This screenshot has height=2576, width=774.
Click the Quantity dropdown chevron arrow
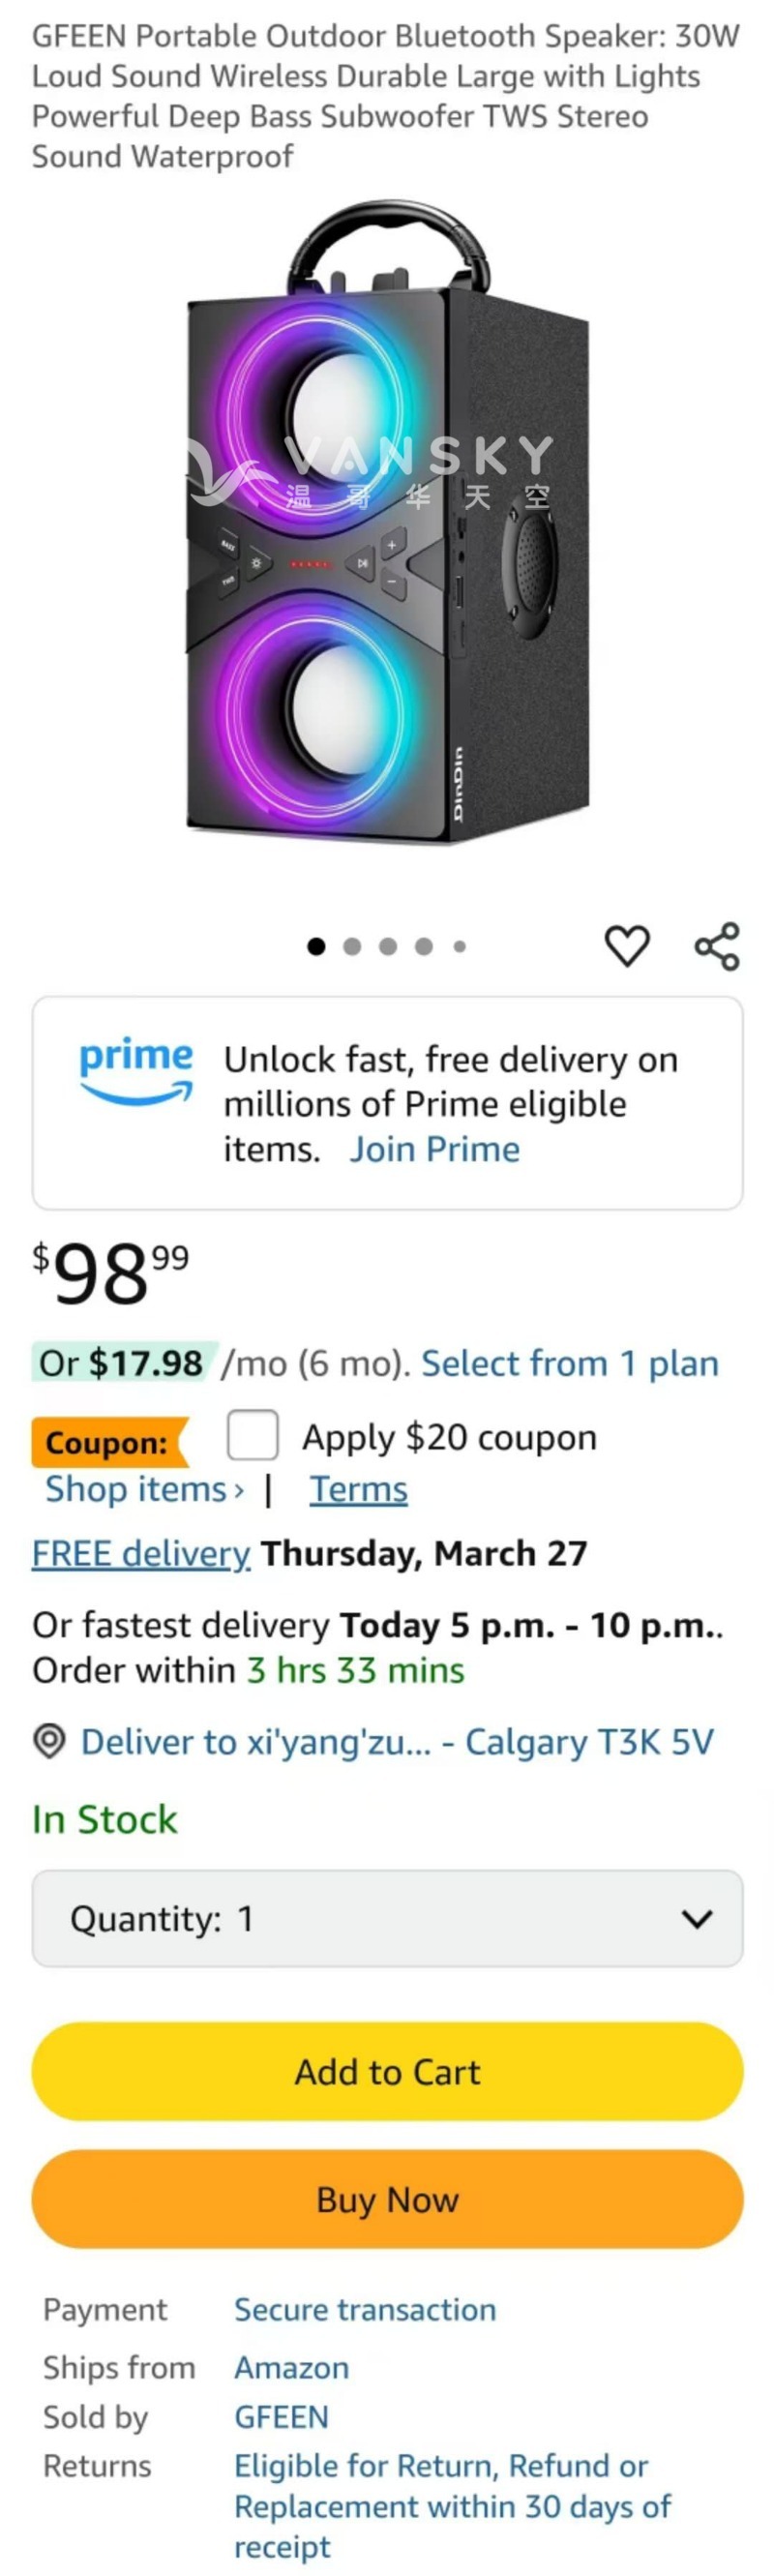click(696, 1918)
